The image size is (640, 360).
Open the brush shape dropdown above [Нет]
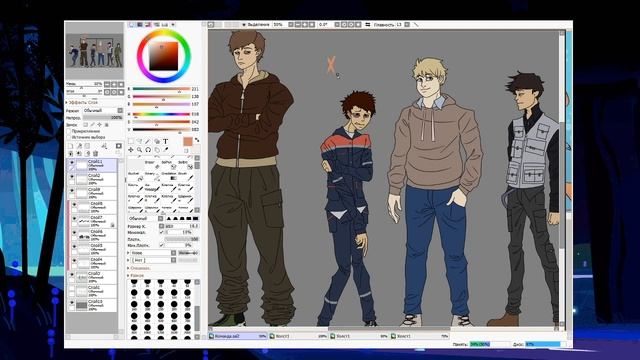click(153, 253)
